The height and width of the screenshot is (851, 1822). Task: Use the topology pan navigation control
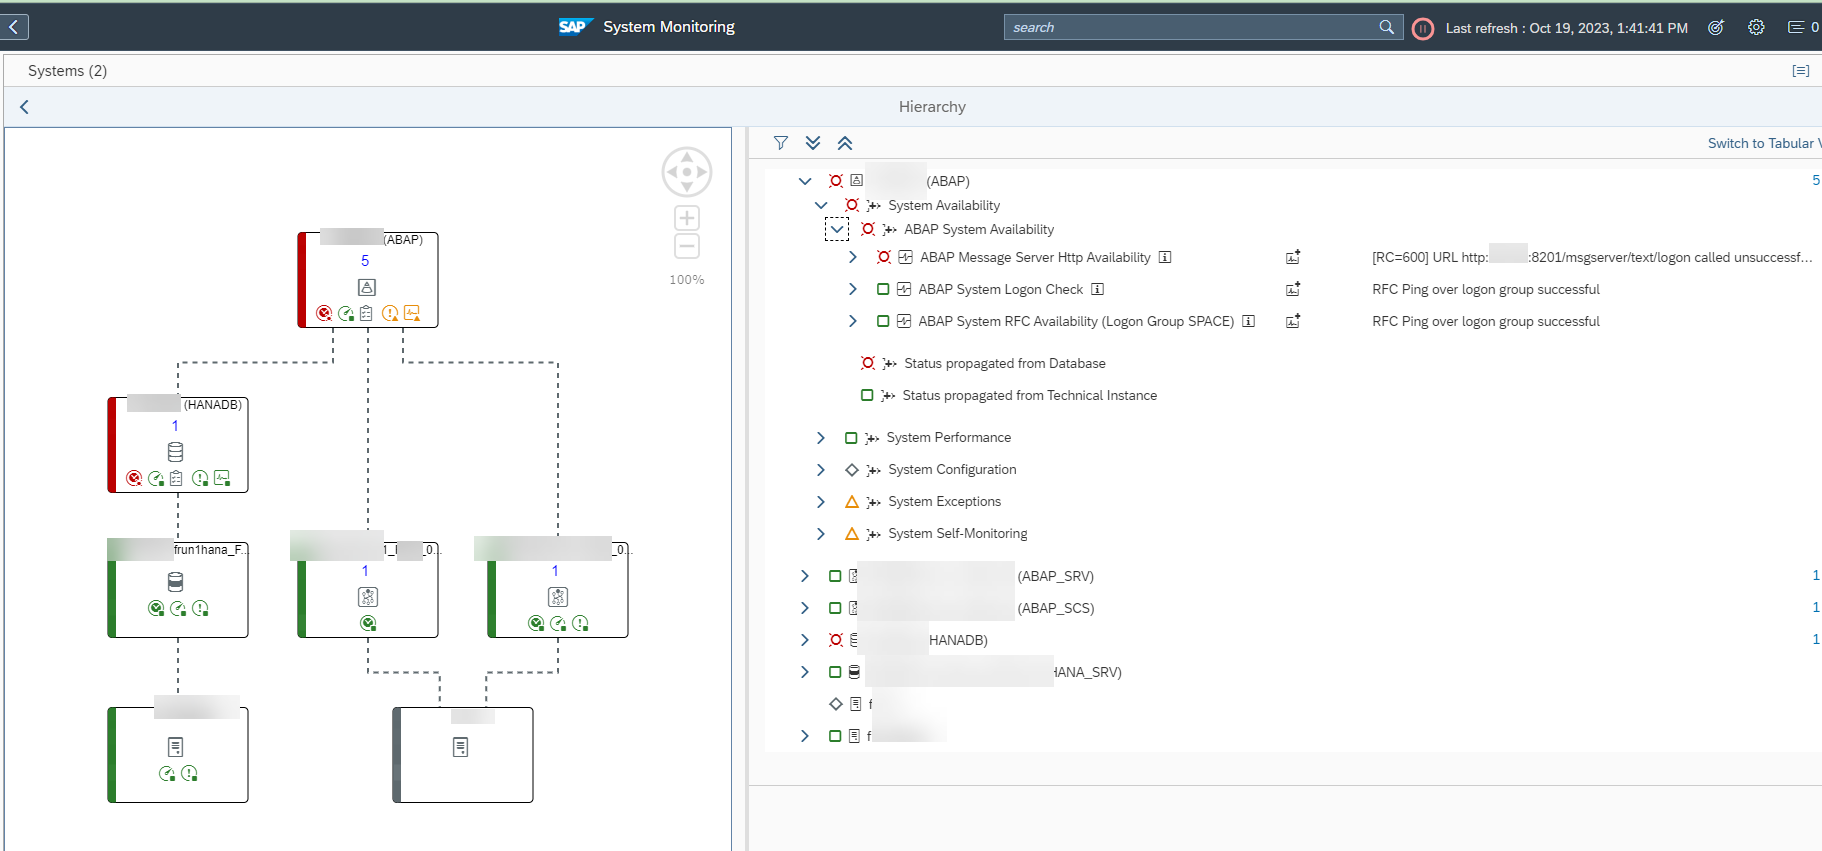[687, 172]
